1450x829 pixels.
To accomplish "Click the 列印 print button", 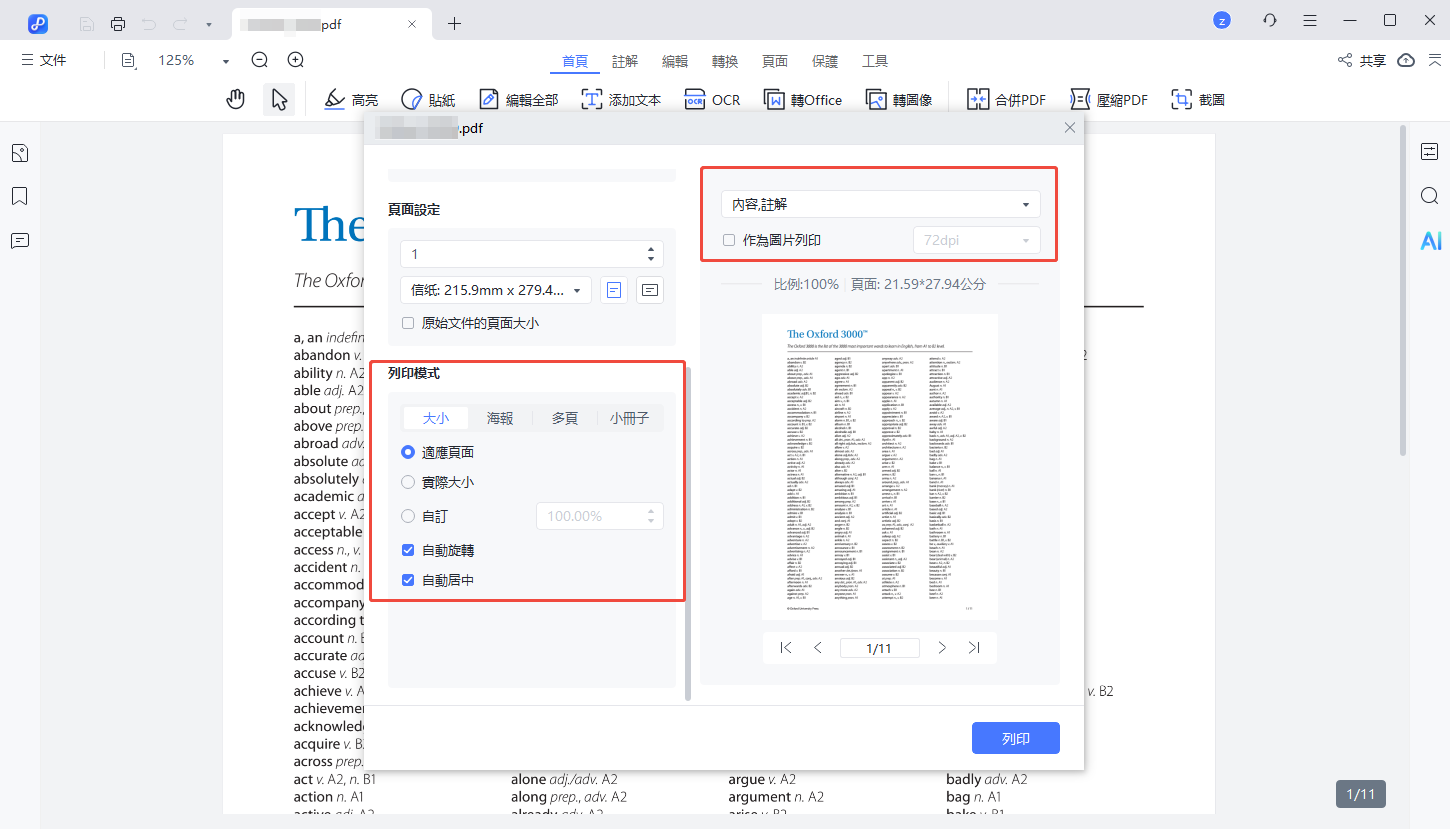I will point(1016,737).
